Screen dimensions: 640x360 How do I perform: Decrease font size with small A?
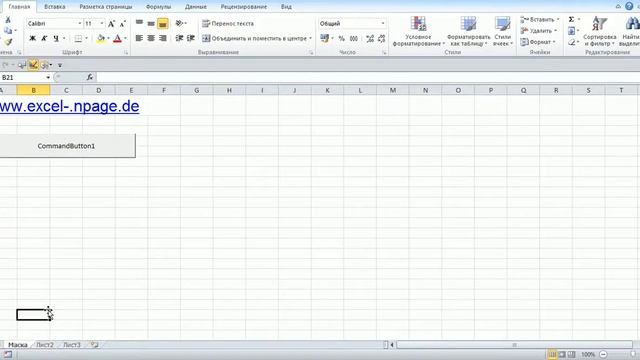(122, 24)
